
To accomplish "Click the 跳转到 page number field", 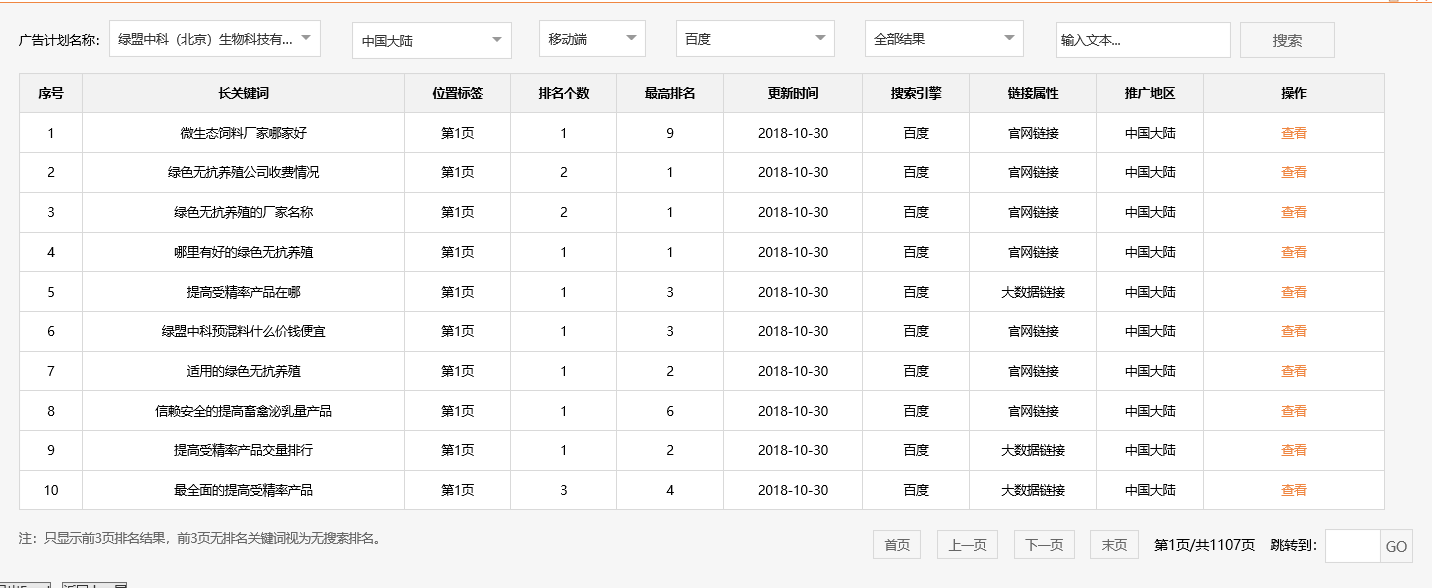I will click(x=1352, y=546).
